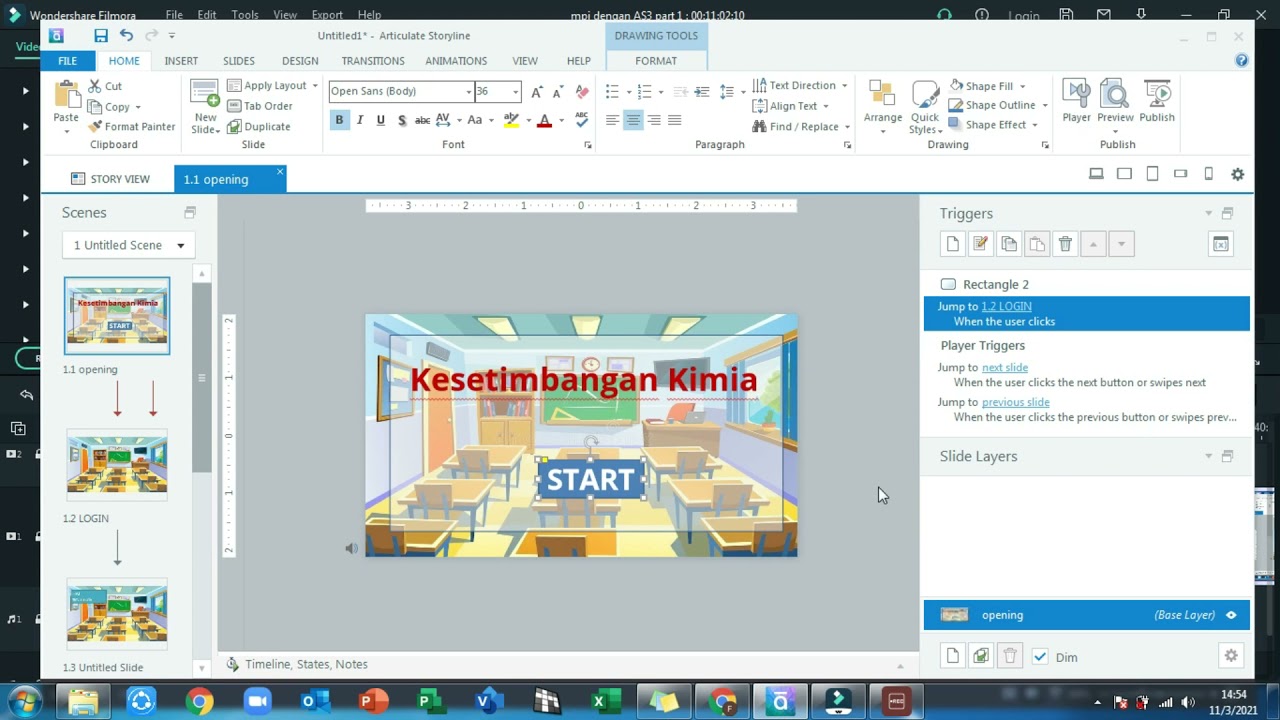Align paragraph text to the right

coord(654,120)
